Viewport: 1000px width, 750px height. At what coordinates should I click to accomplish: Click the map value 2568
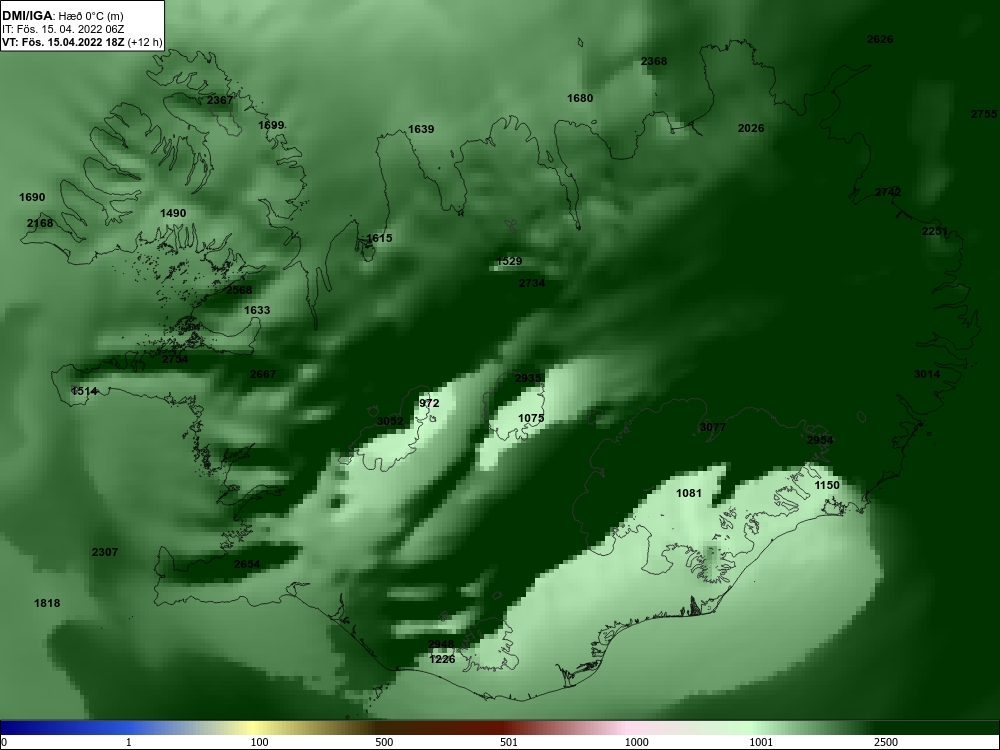[239, 290]
